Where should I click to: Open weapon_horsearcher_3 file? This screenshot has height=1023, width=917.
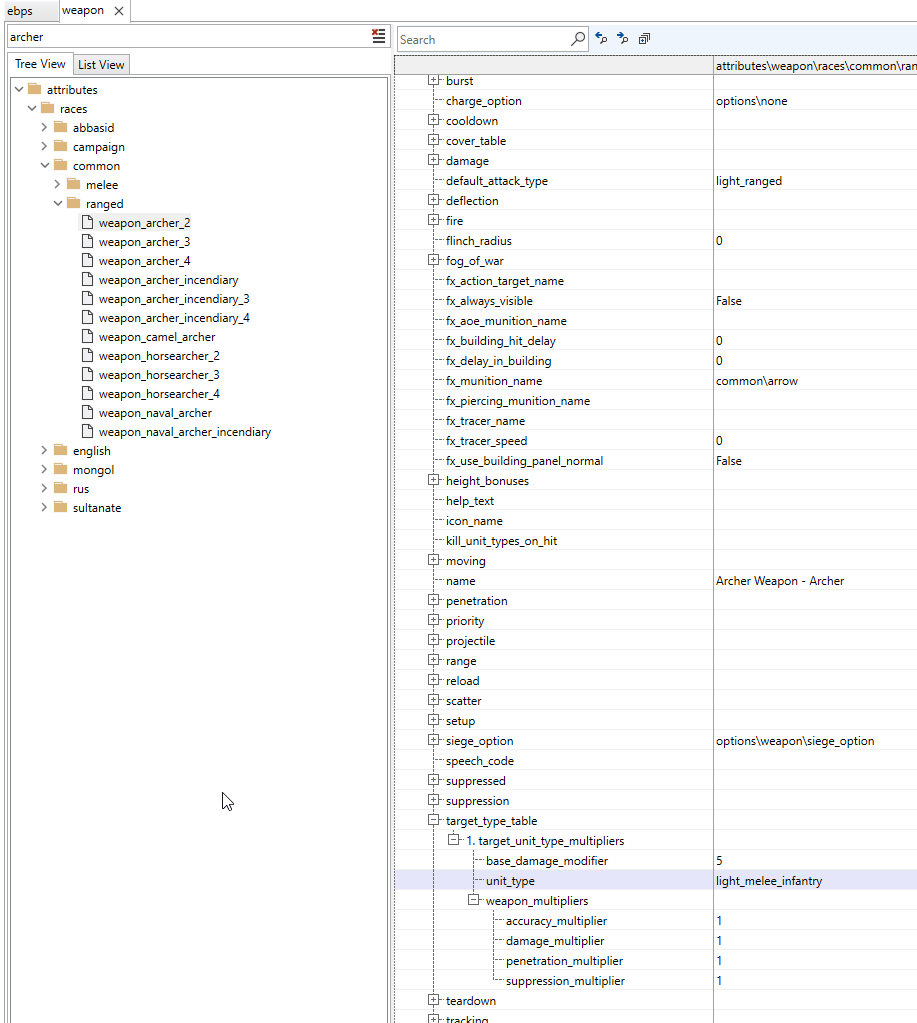[x=159, y=374]
